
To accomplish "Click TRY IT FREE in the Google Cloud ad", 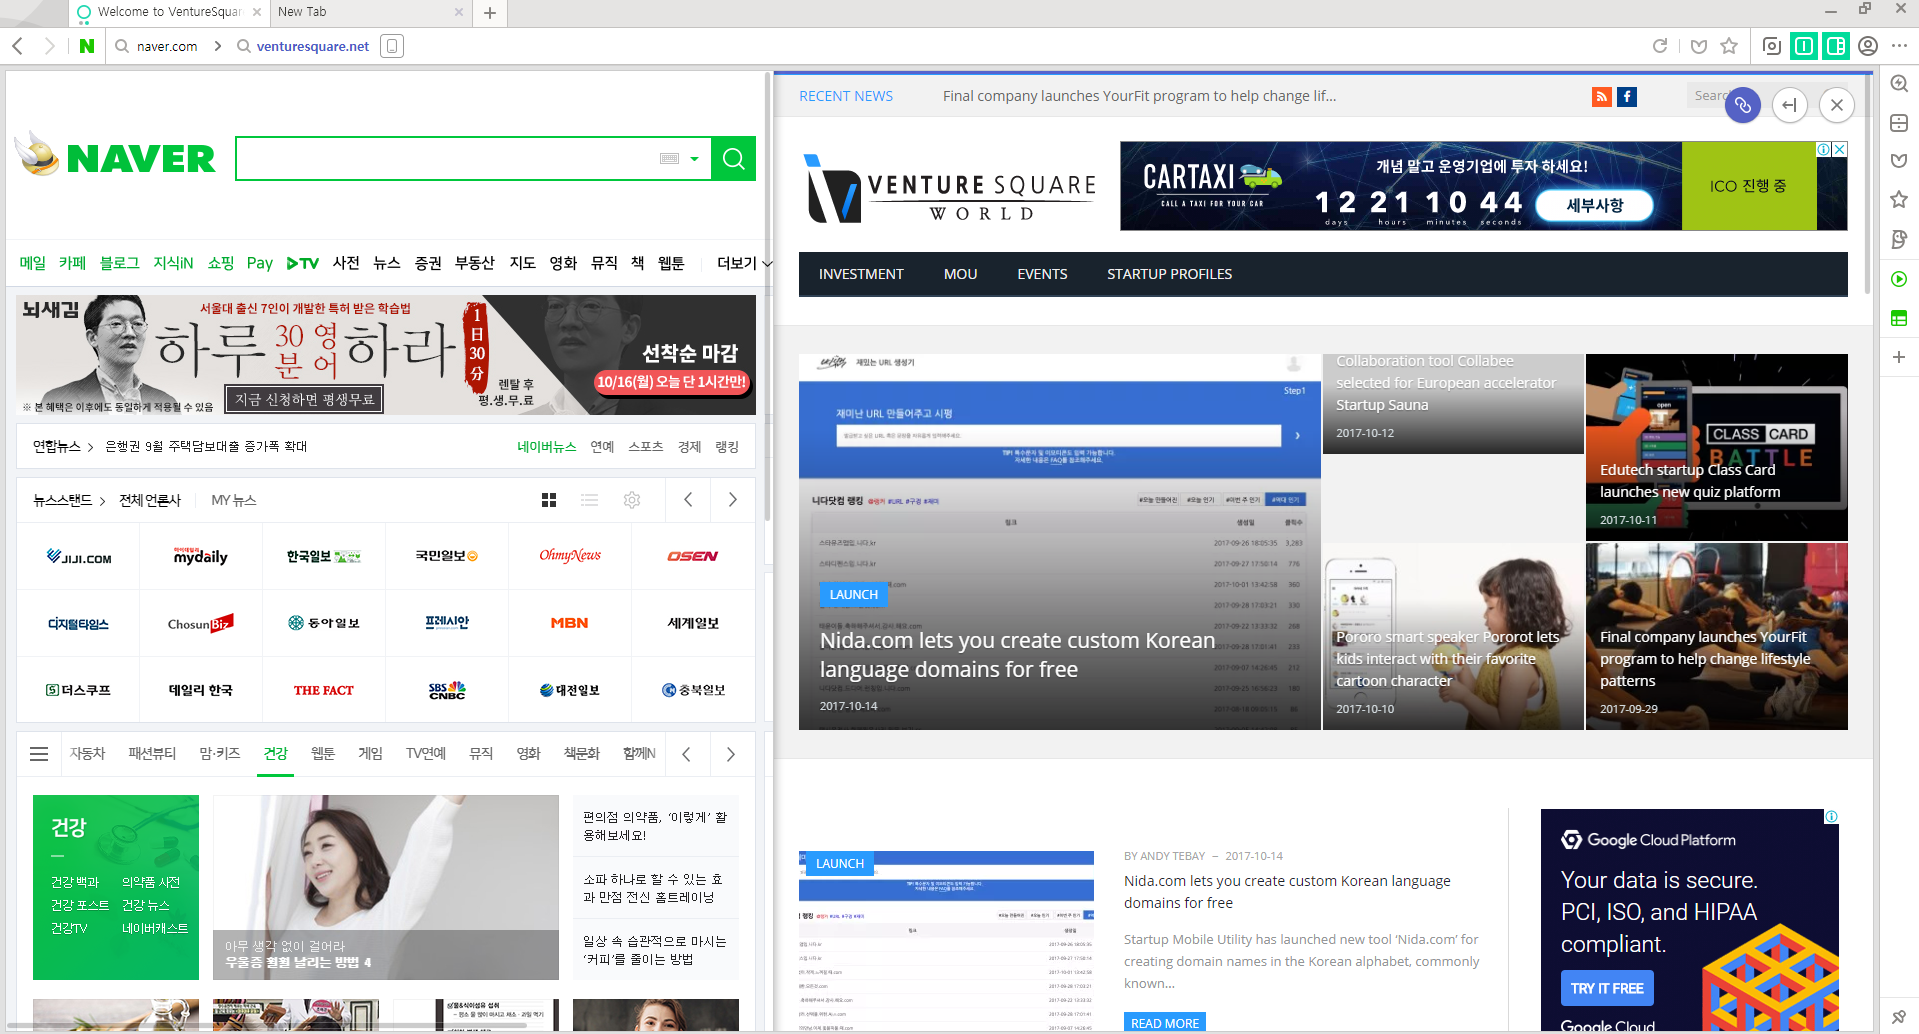I will pyautogui.click(x=1606, y=988).
